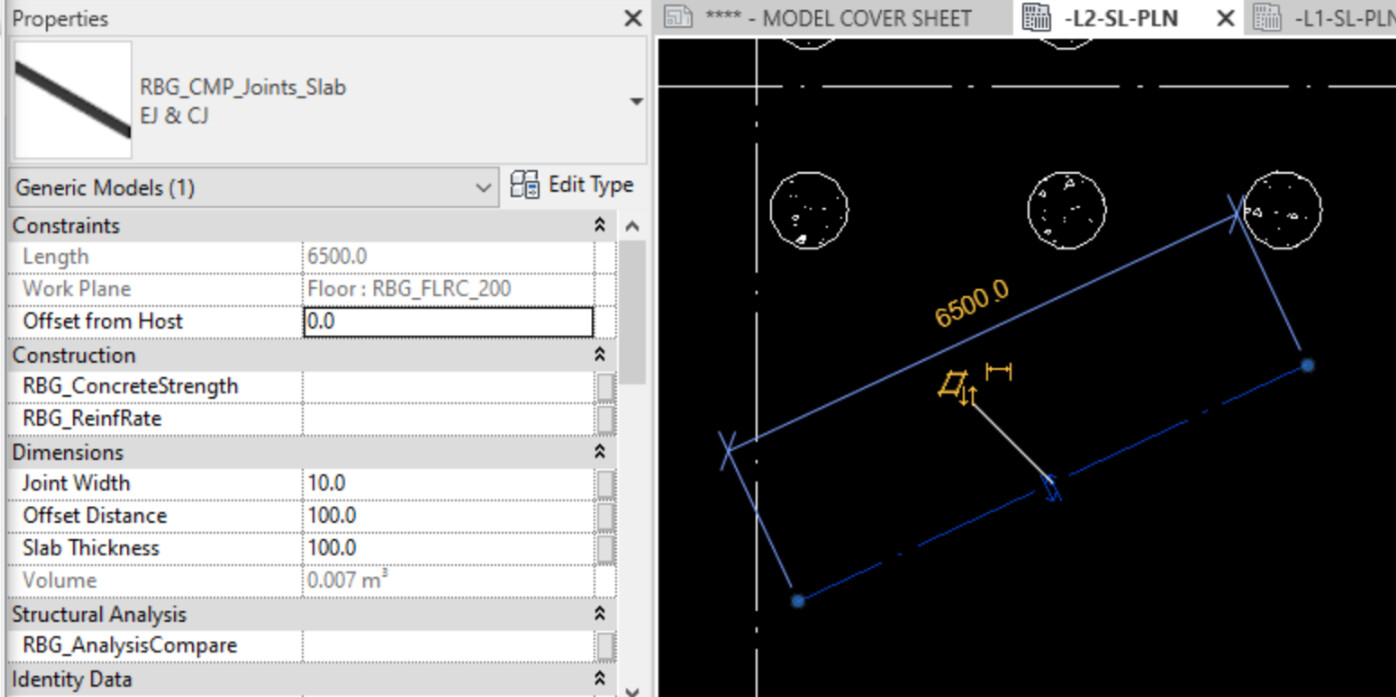Open the Generic Models (1) filter dropdown
Screen dimensions: 1396x697
pos(253,188)
